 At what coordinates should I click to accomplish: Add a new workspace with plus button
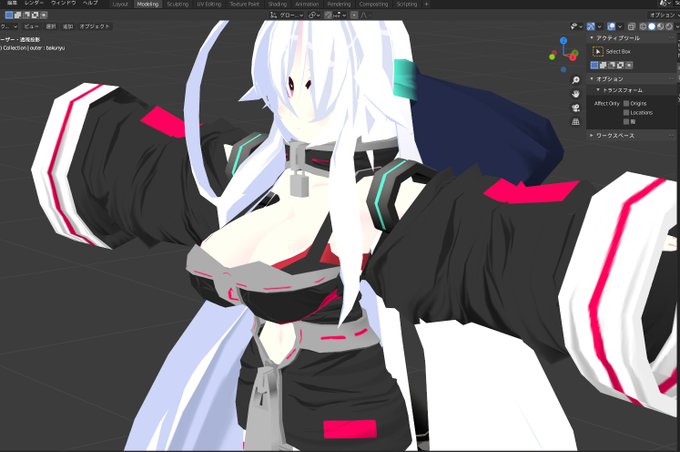click(x=426, y=4)
